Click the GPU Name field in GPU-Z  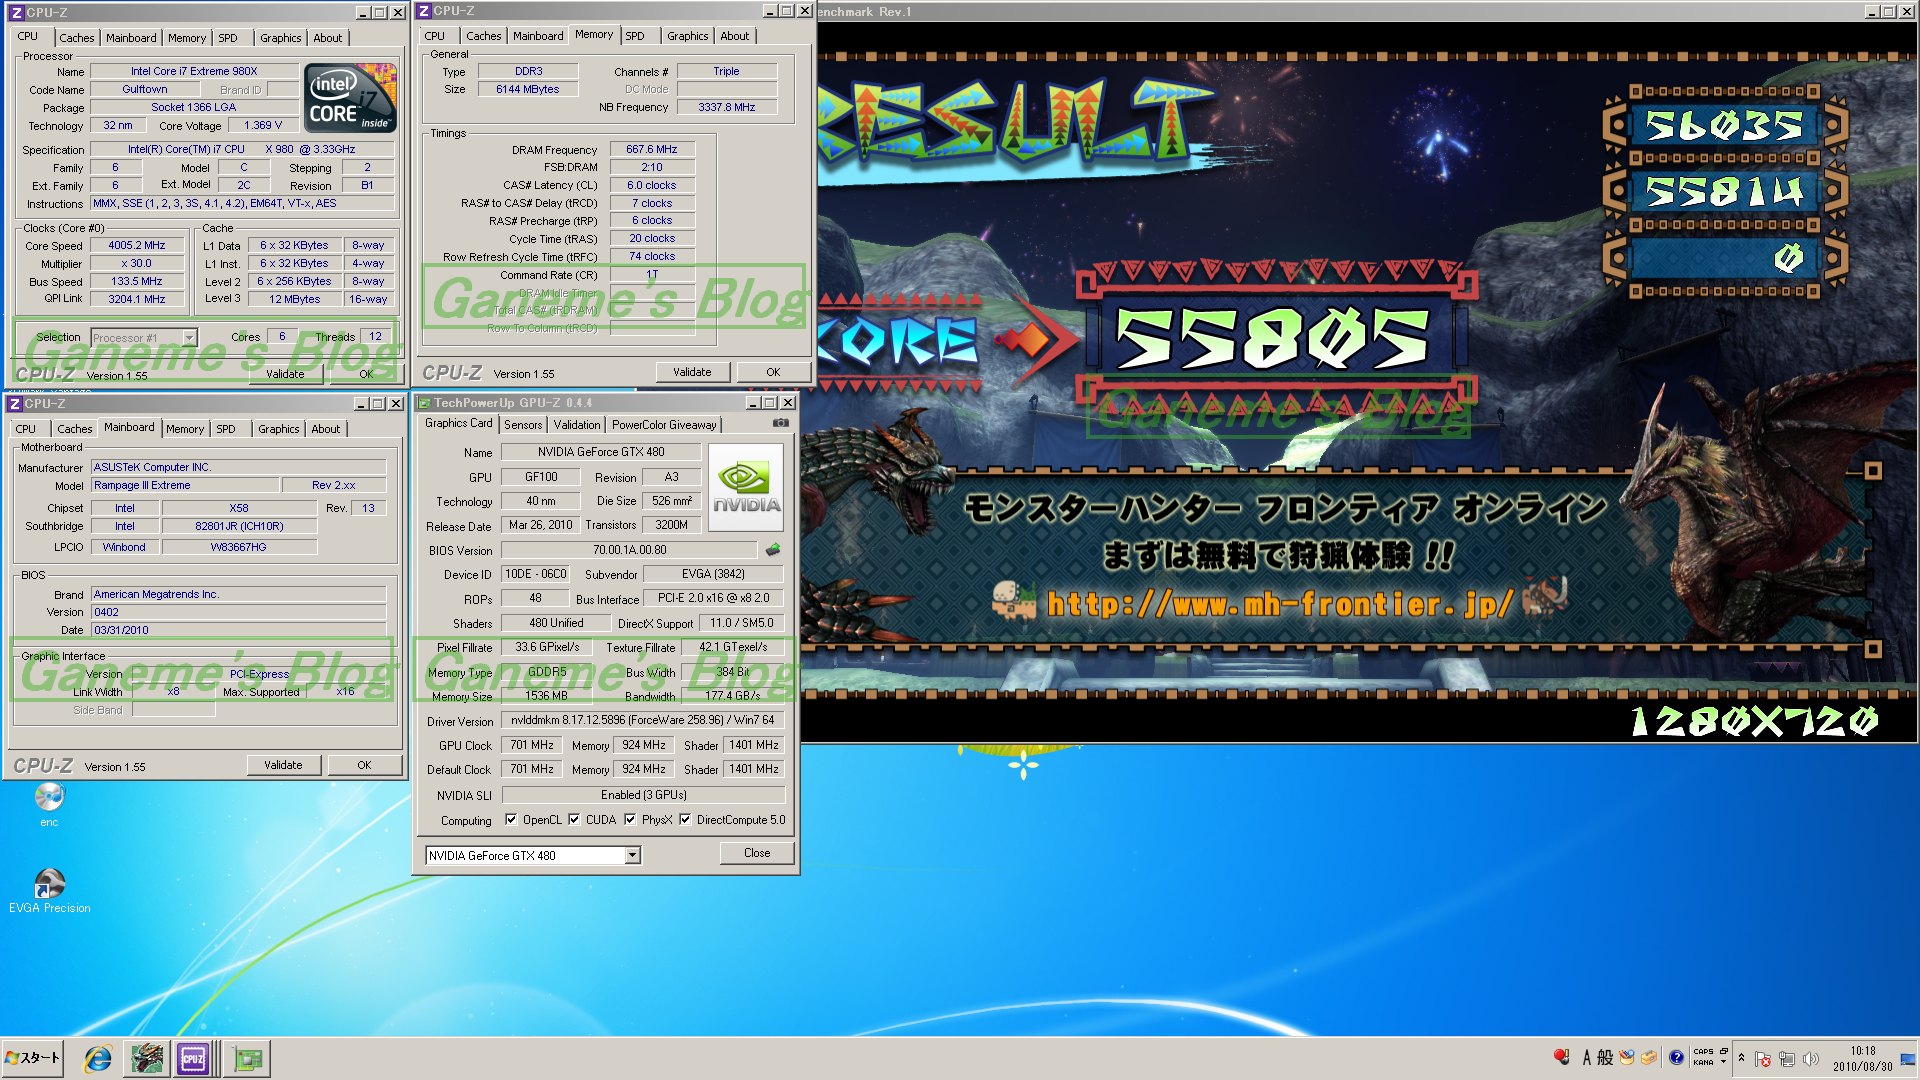(x=600, y=452)
